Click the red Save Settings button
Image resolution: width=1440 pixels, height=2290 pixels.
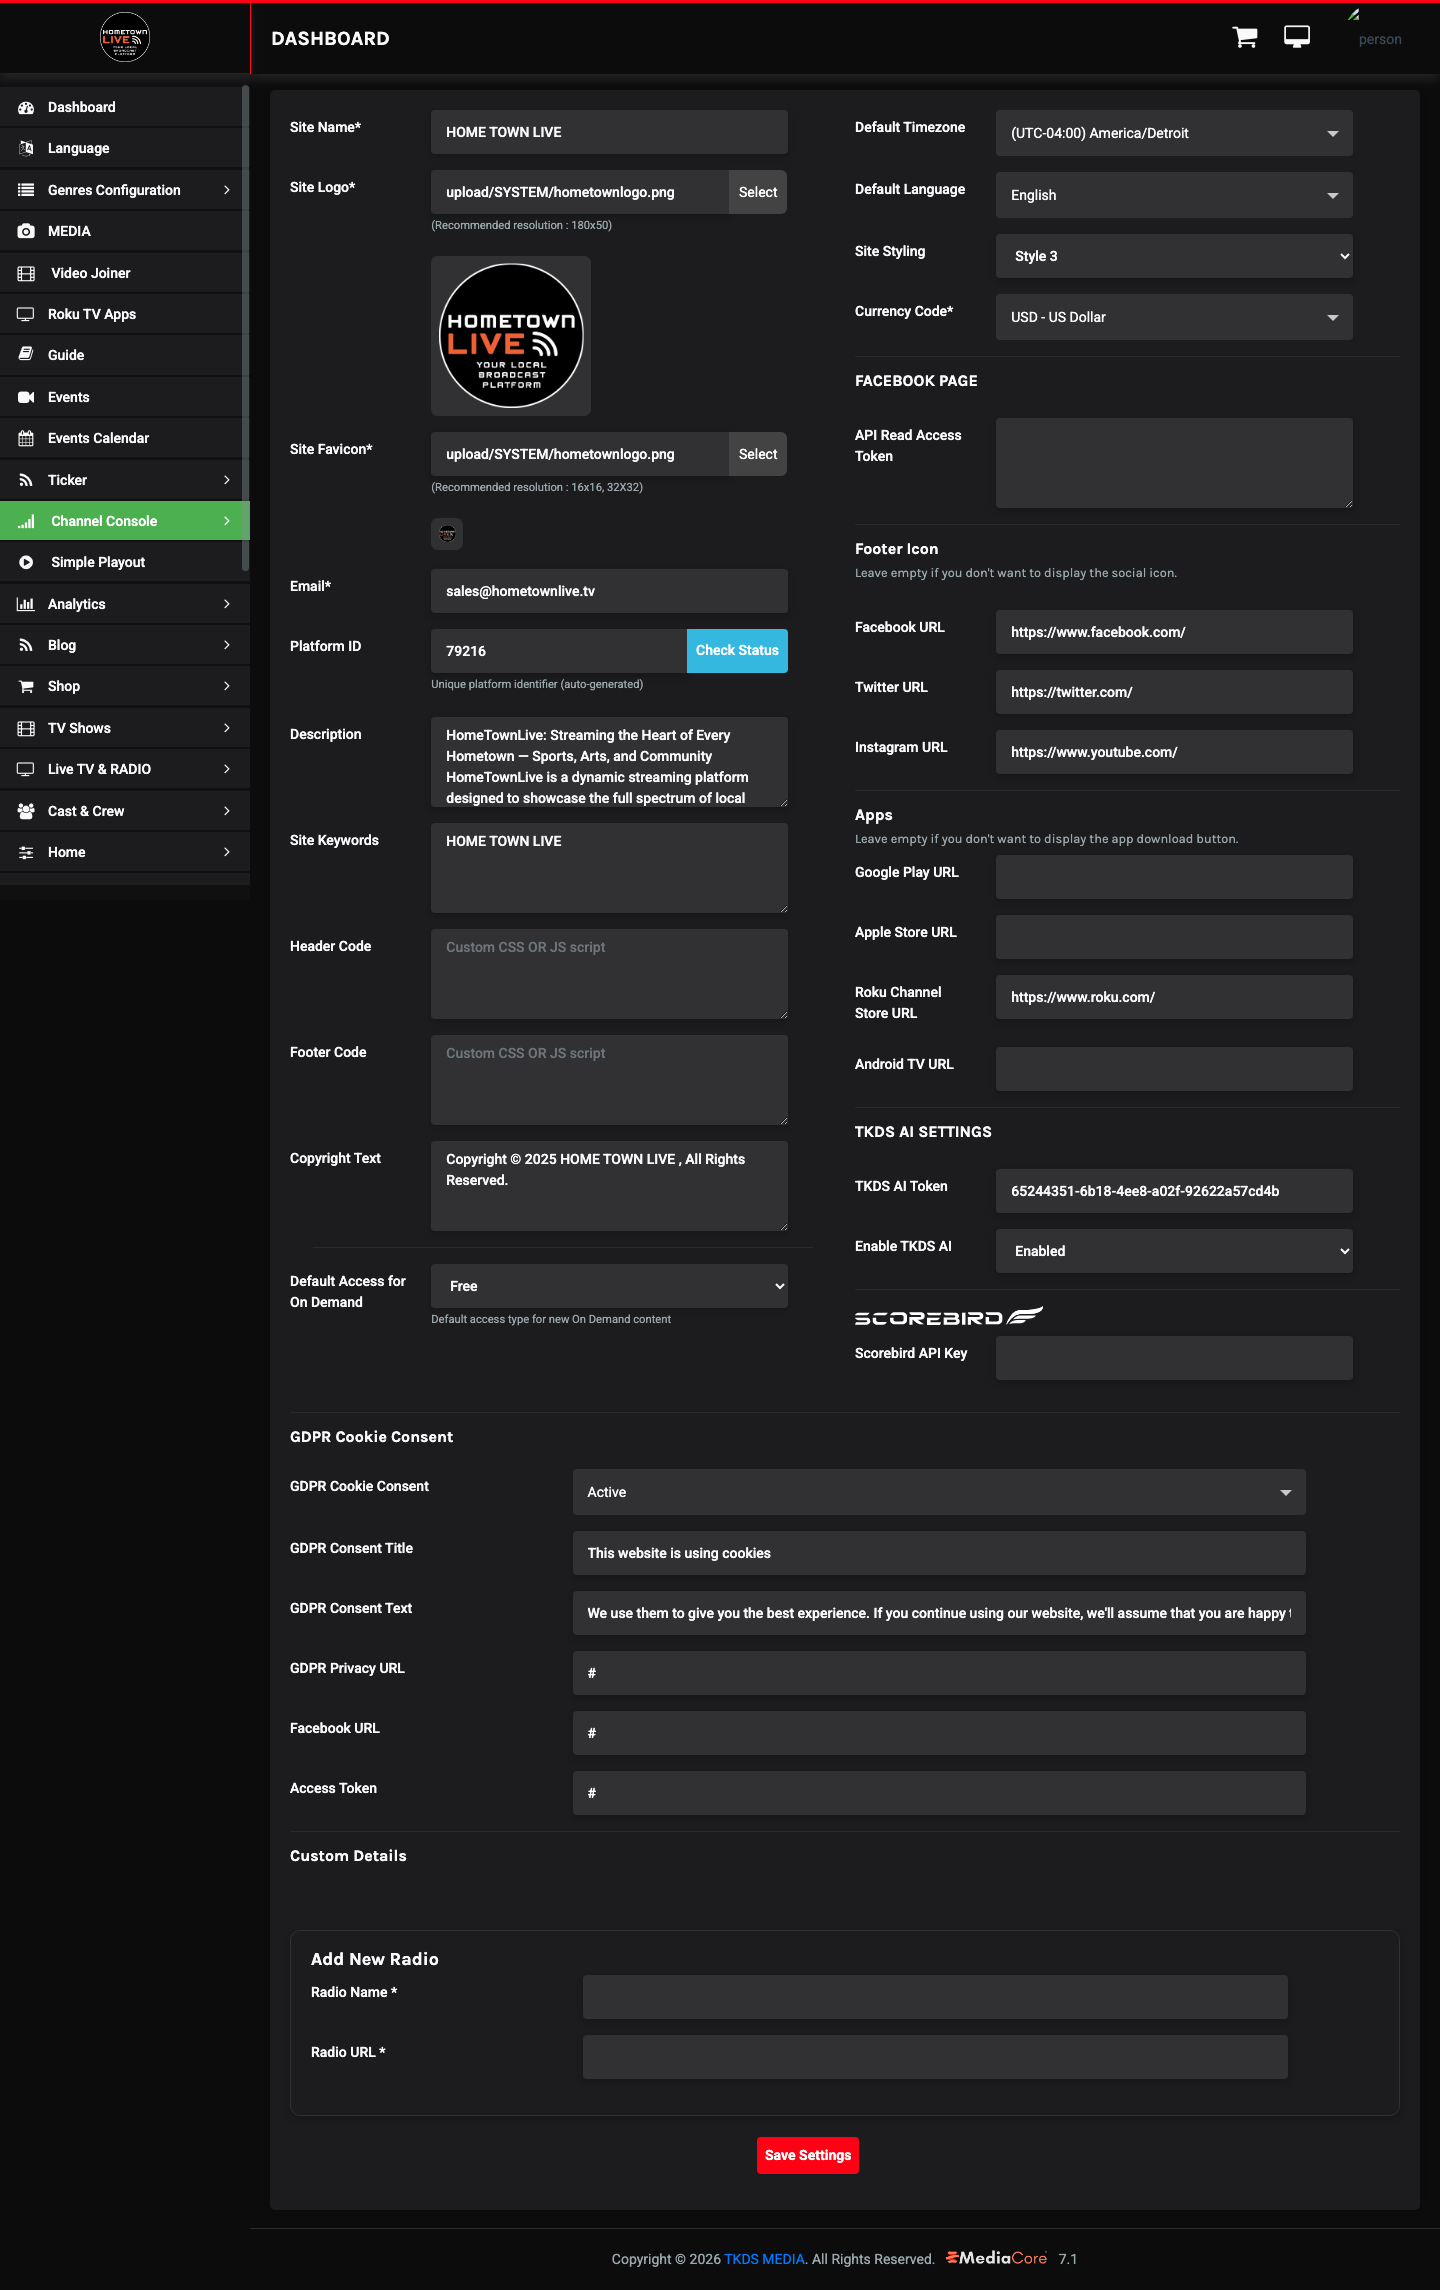pos(808,2155)
